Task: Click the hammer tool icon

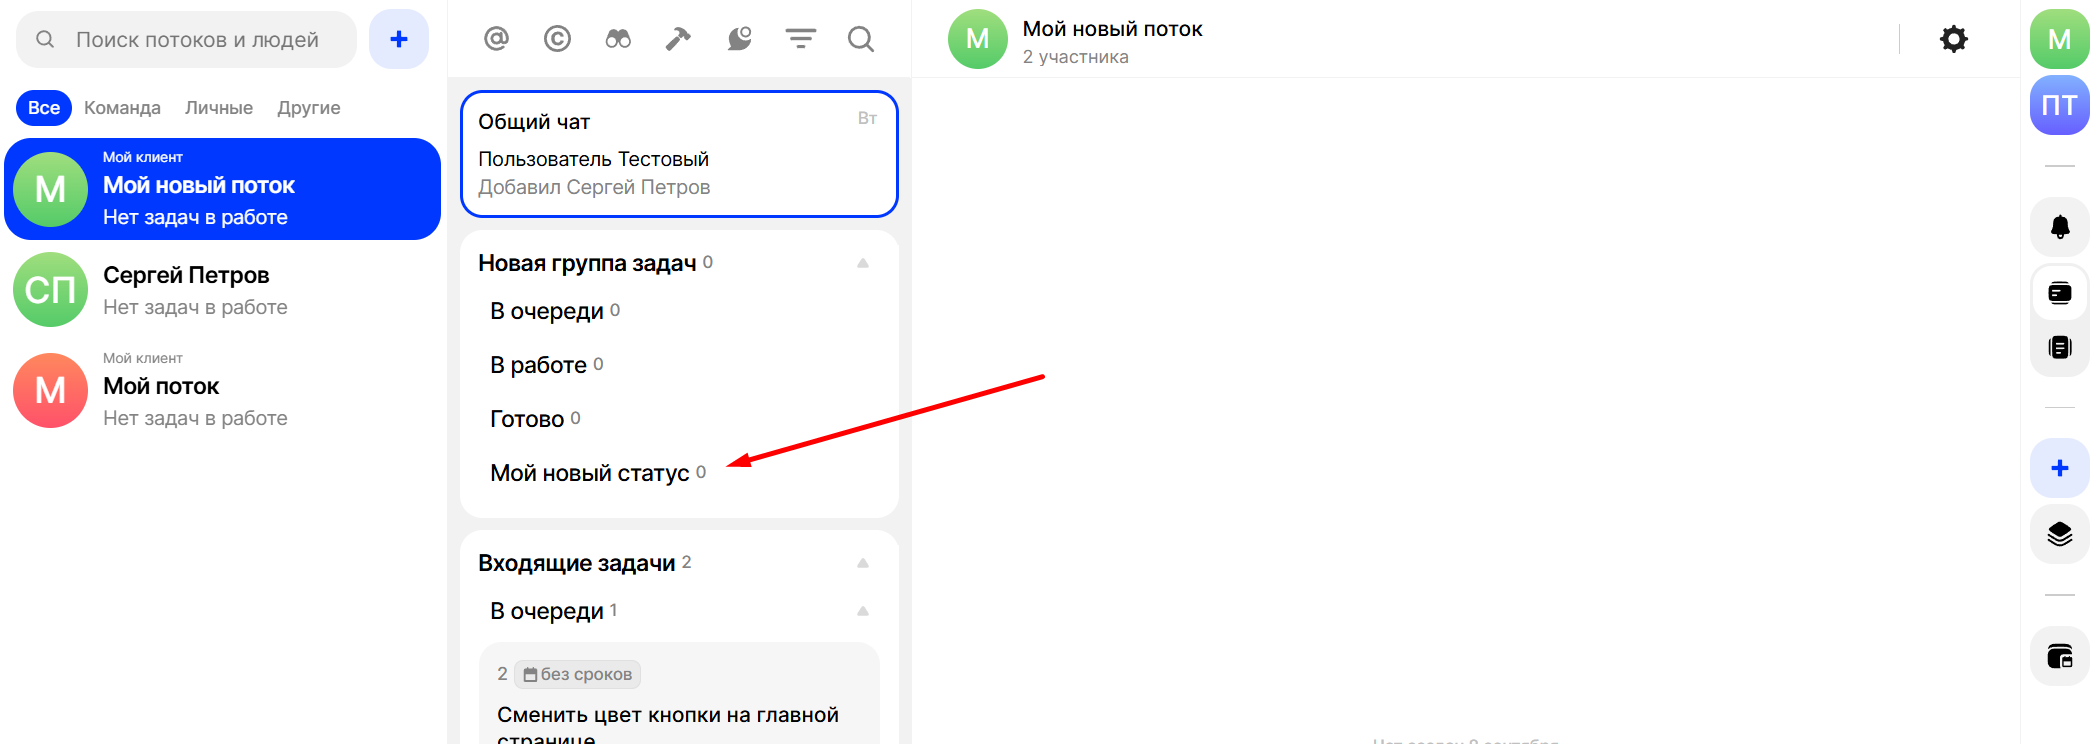Action: (678, 39)
